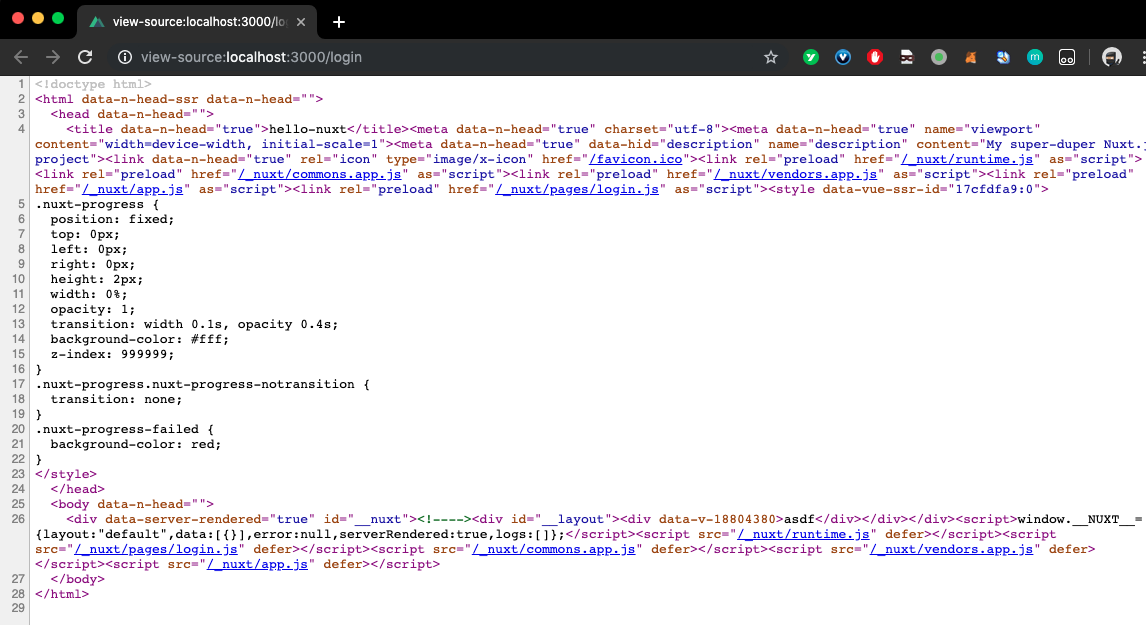
Task: Click '.nuxt-progress {' selector on line 5
Action: pos(96,204)
